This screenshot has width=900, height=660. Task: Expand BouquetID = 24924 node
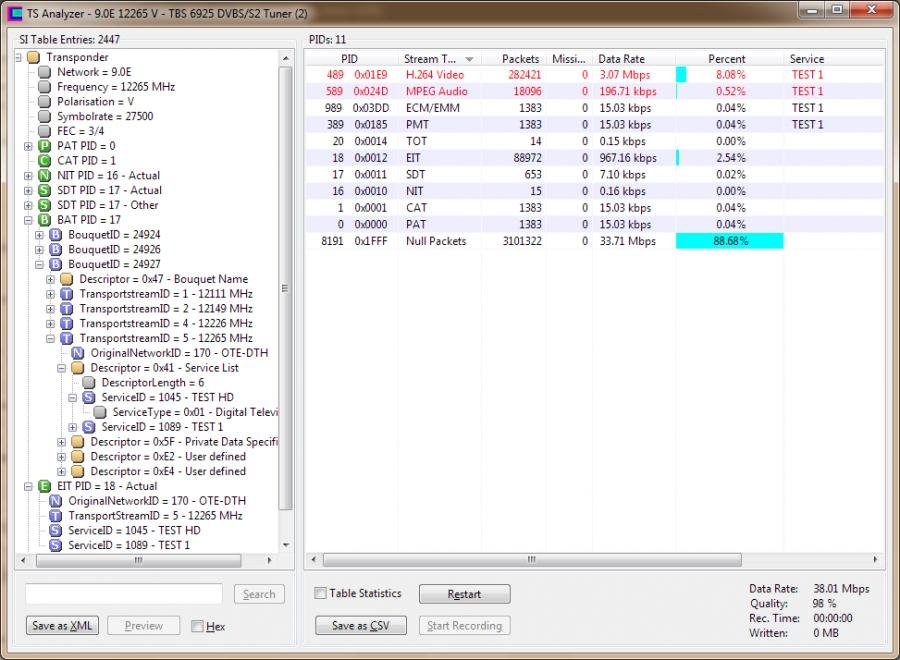click(x=39, y=235)
